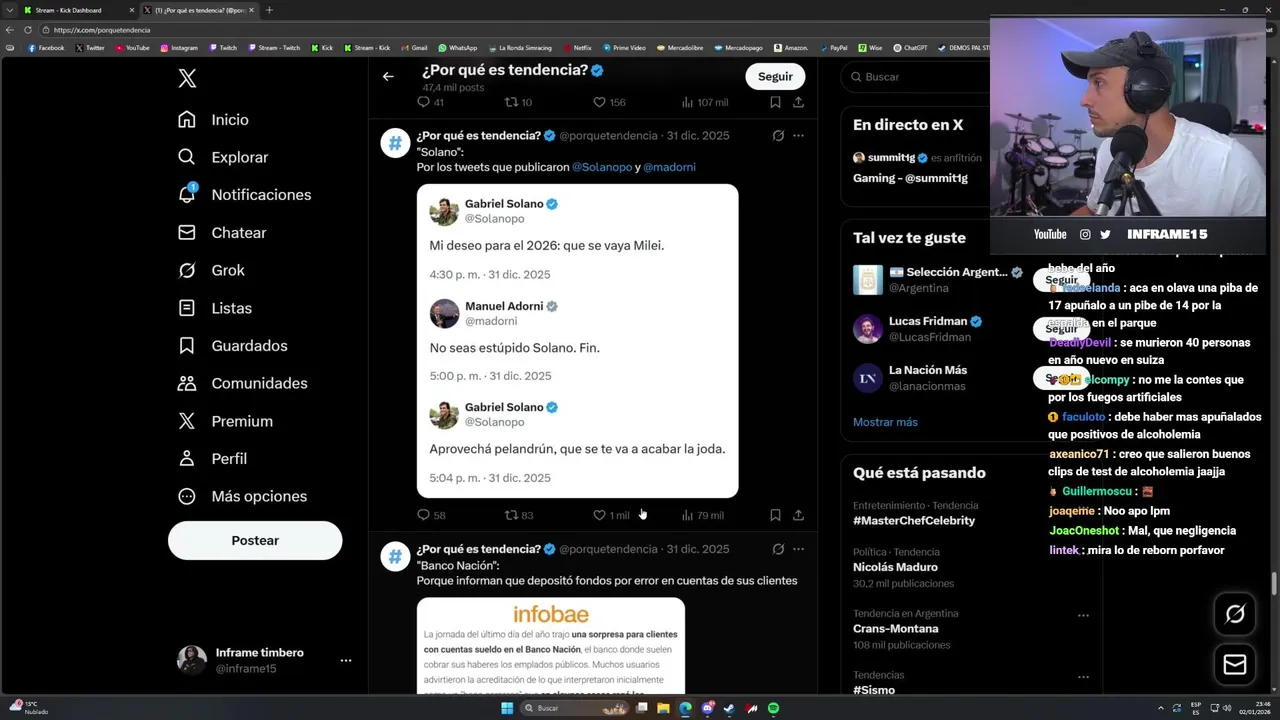1280x720 pixels.
Task: Open Perfil from the sidebar
Action: coord(212,459)
